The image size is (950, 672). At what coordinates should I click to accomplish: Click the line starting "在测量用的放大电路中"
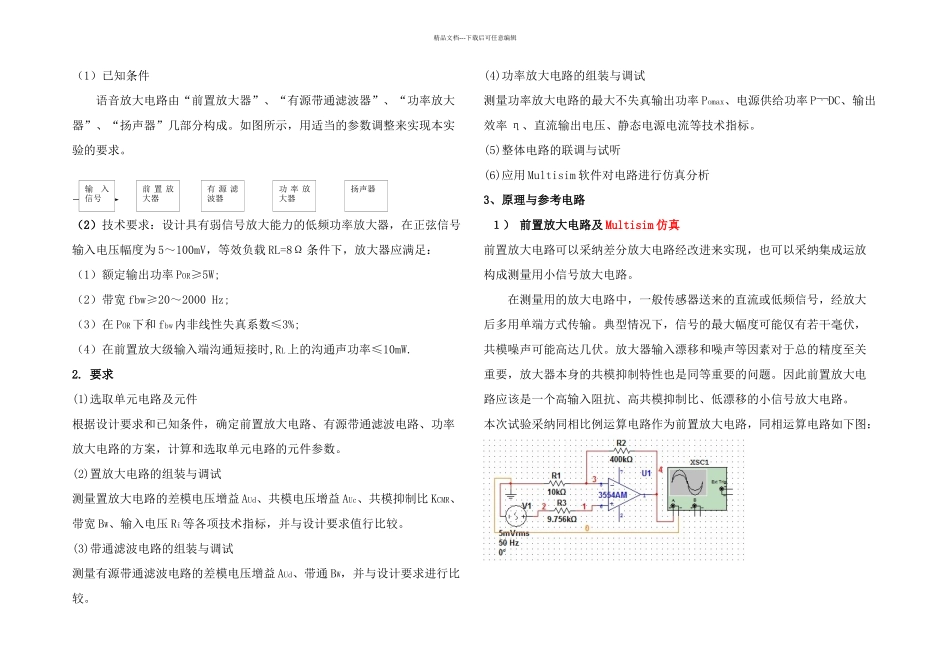687,299
